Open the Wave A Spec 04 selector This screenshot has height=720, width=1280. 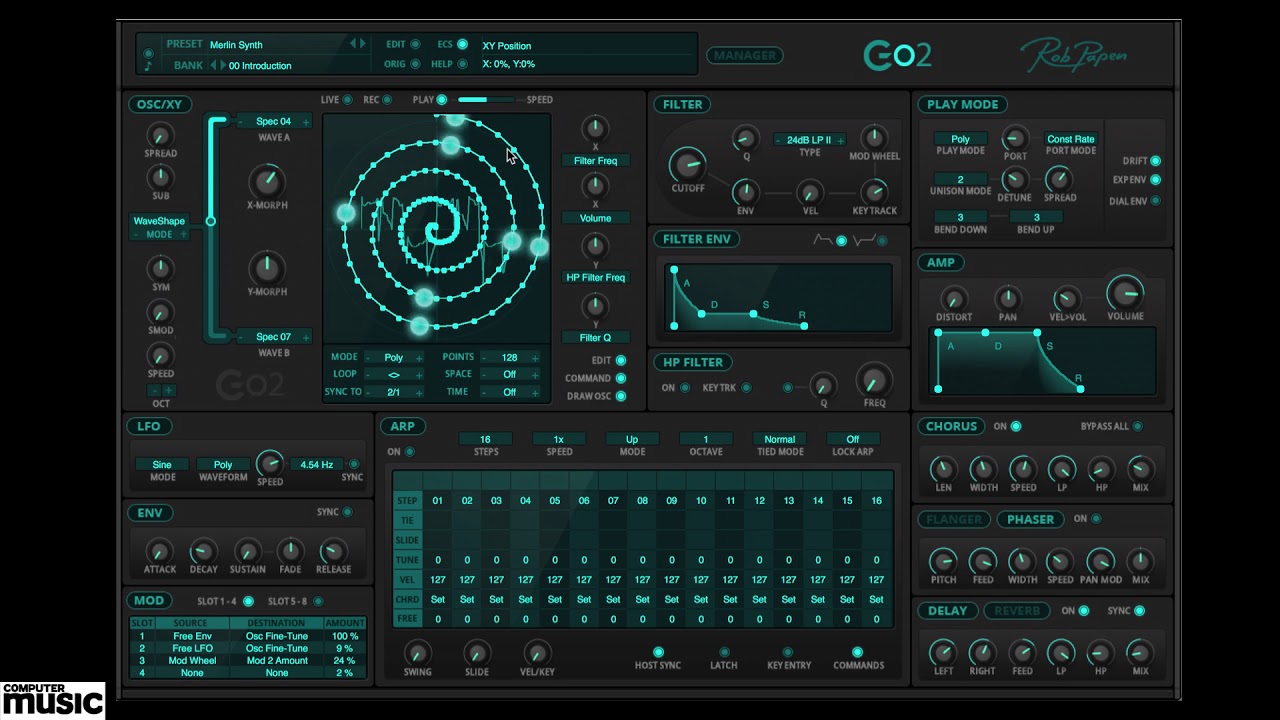pos(274,122)
